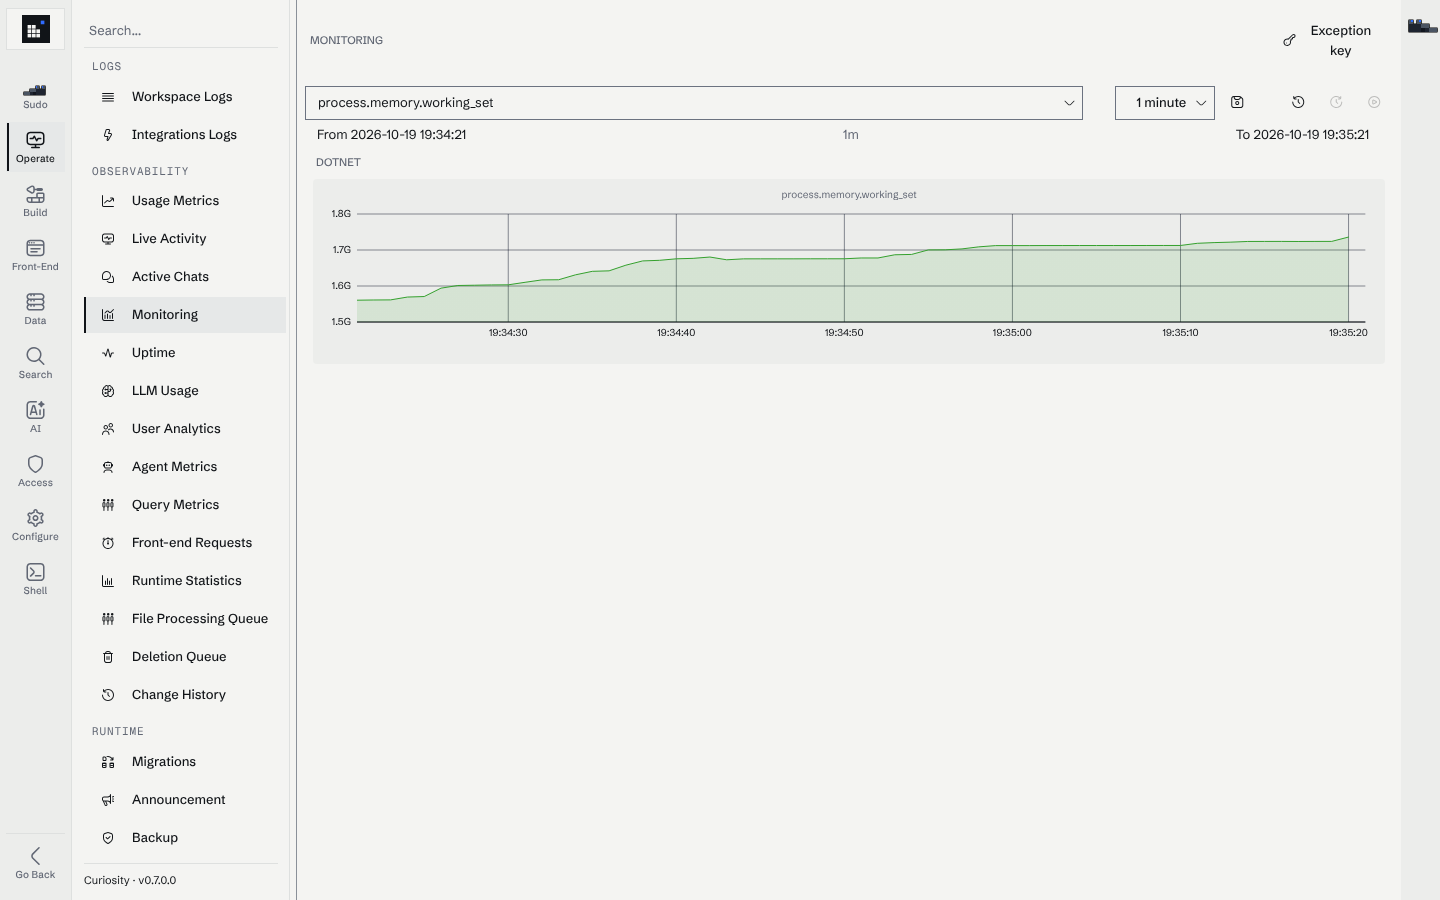Open the Backup page
This screenshot has width=1440, height=900.
(185, 838)
